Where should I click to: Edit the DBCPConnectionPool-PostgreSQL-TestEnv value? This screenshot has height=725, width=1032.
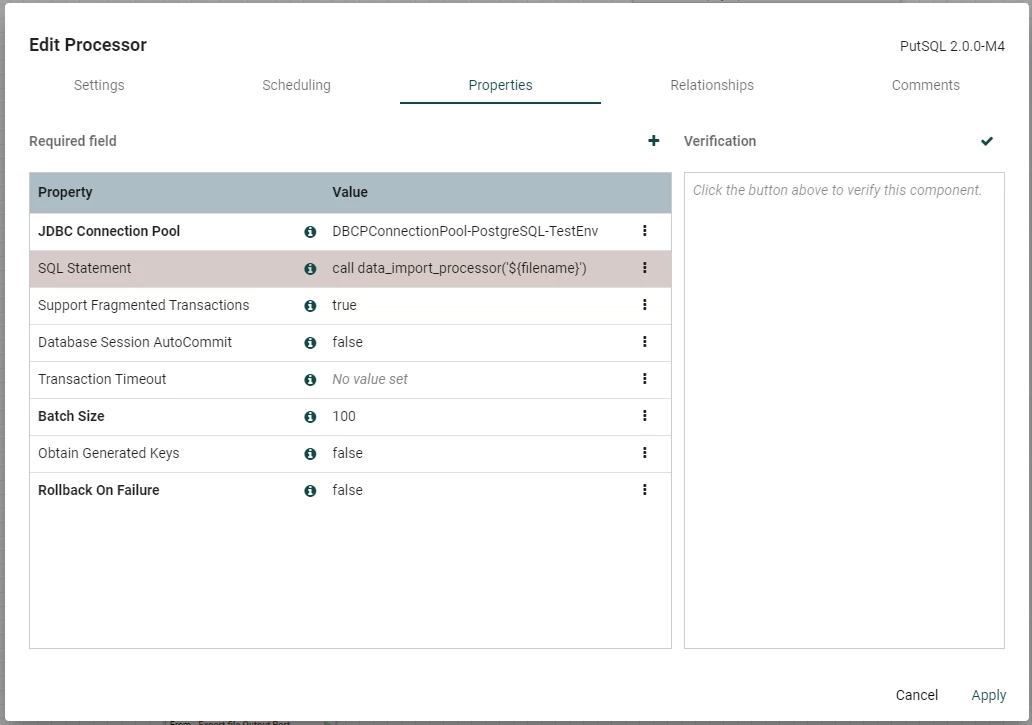(x=465, y=231)
